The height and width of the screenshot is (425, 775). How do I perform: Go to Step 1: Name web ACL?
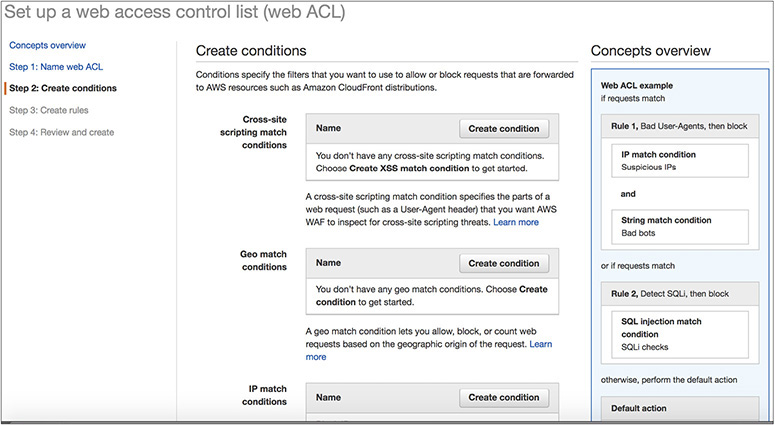tap(55, 67)
